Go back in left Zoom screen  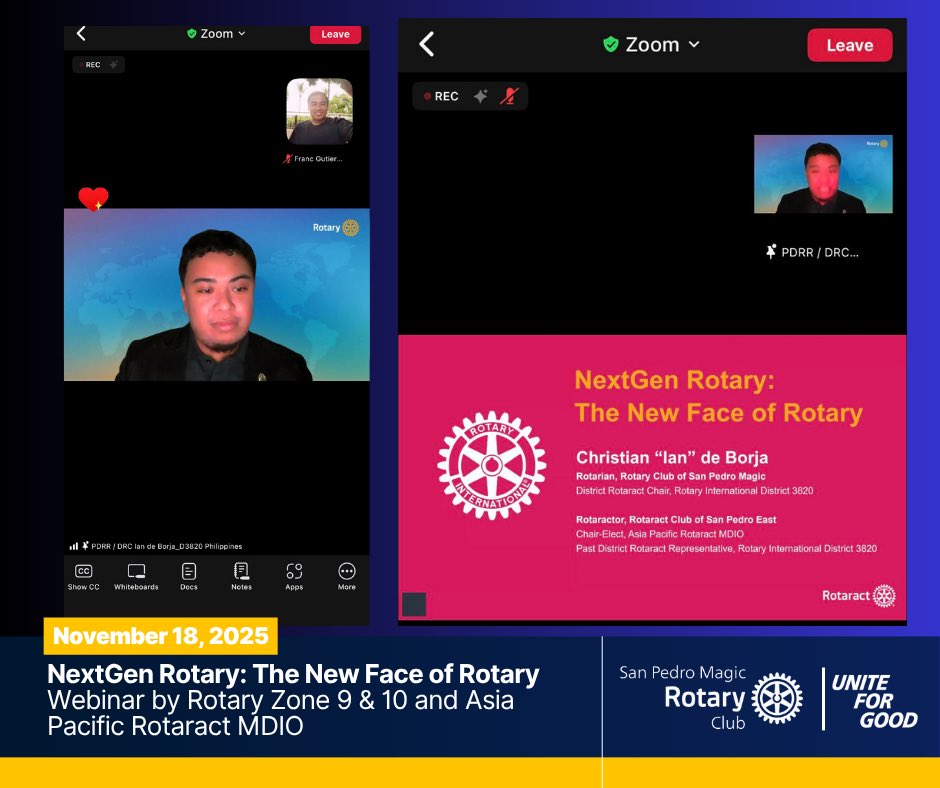[82, 34]
